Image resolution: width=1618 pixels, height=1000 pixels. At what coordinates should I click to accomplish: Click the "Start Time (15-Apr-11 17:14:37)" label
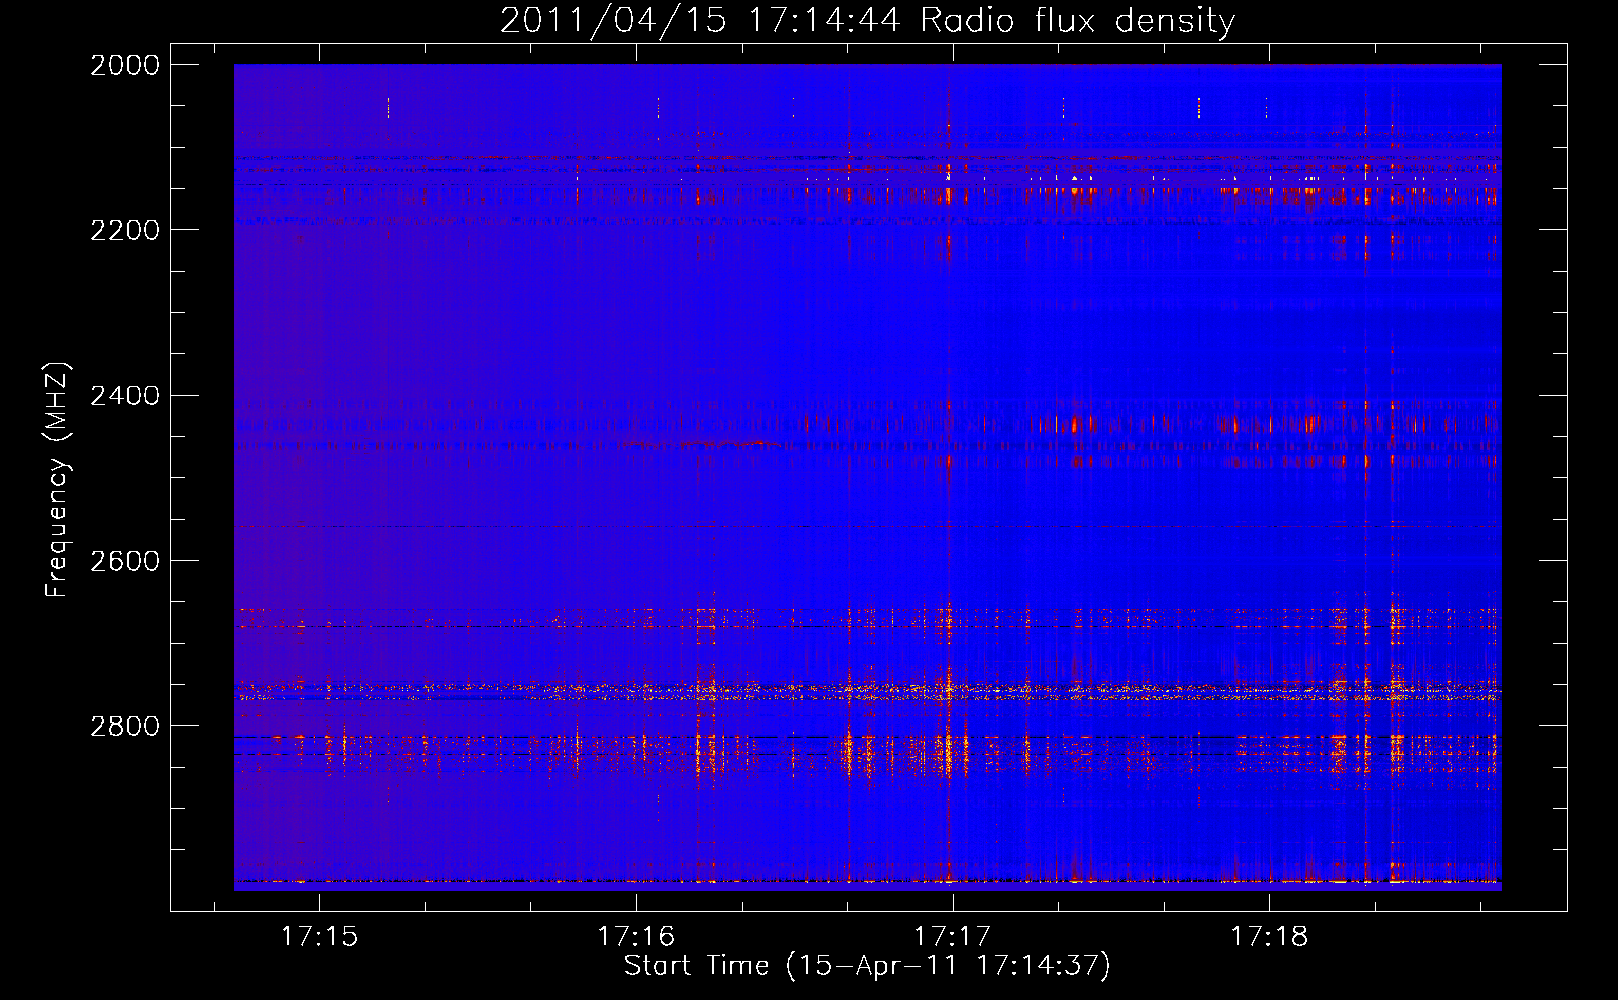tap(867, 966)
